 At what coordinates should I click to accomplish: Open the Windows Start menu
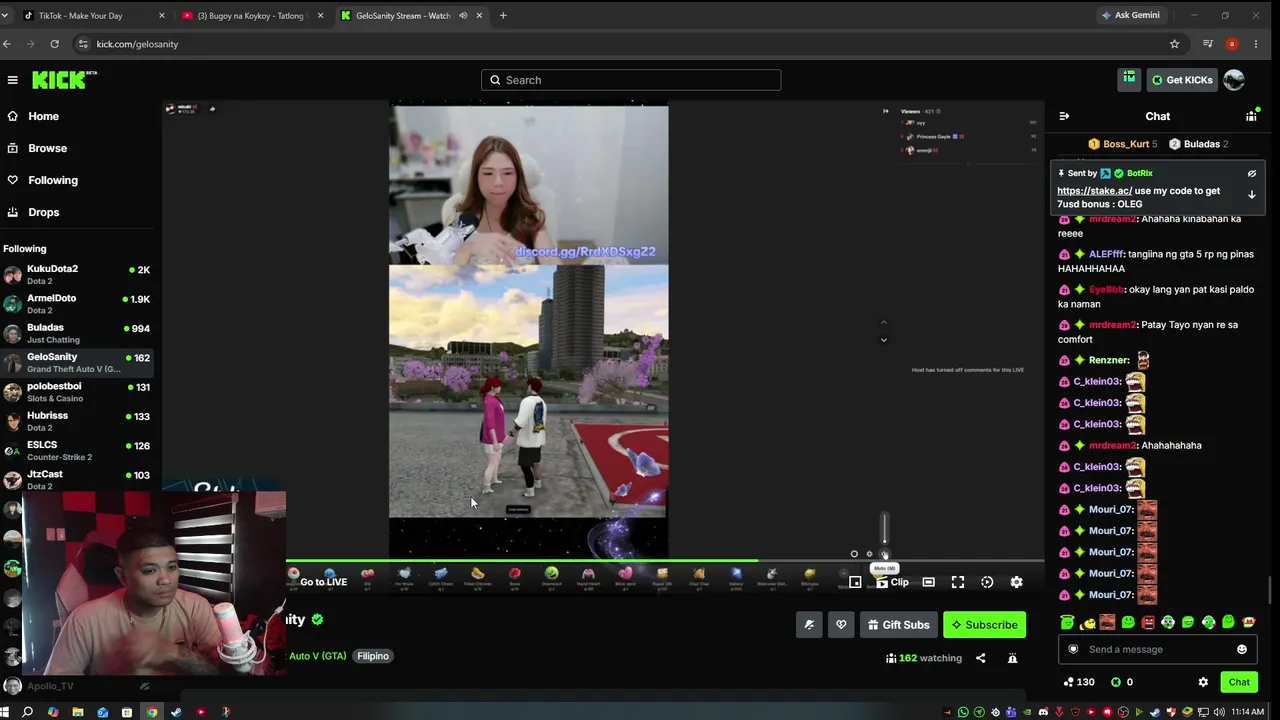tap(6, 712)
